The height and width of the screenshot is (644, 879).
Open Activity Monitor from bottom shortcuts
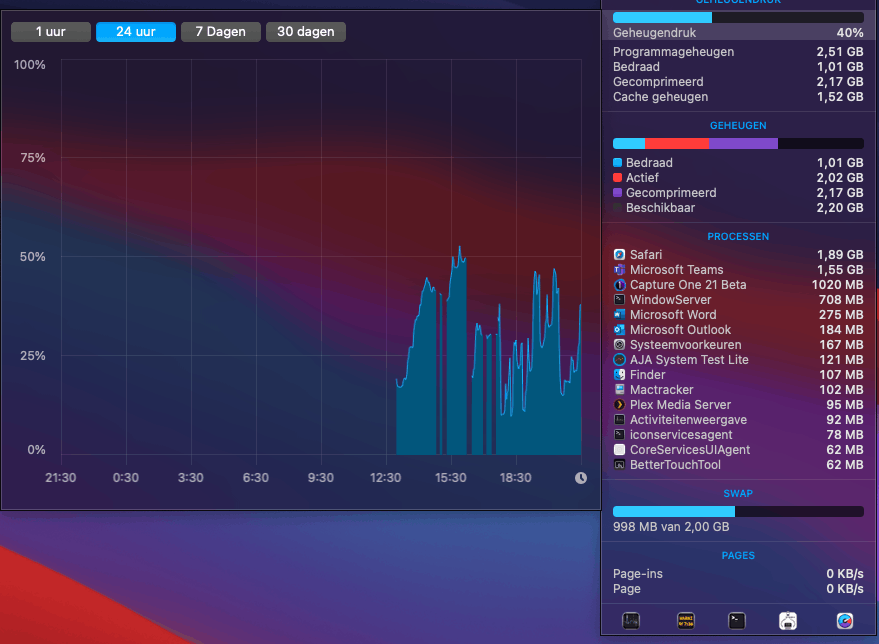tap(631, 620)
